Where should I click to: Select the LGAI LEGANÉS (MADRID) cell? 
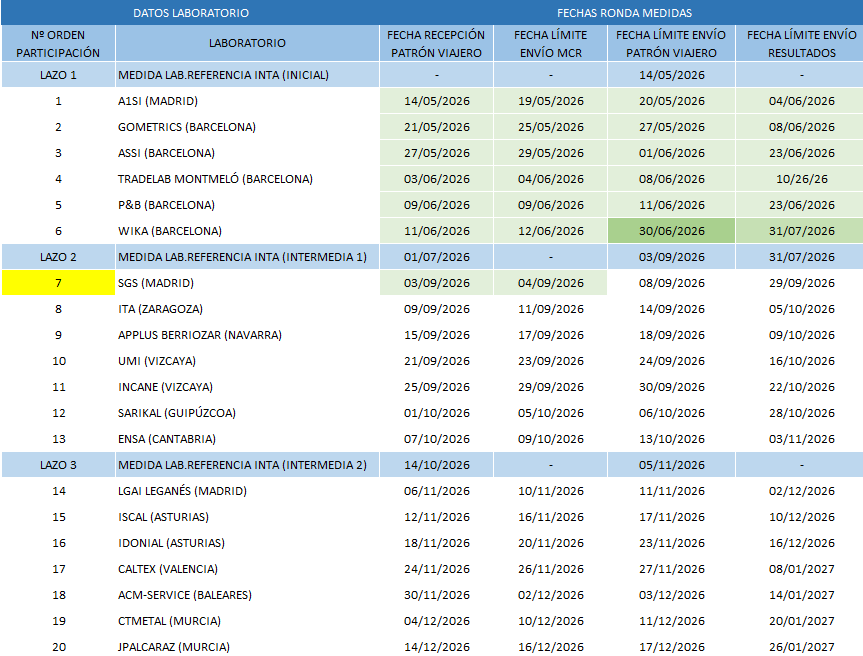coord(247,491)
